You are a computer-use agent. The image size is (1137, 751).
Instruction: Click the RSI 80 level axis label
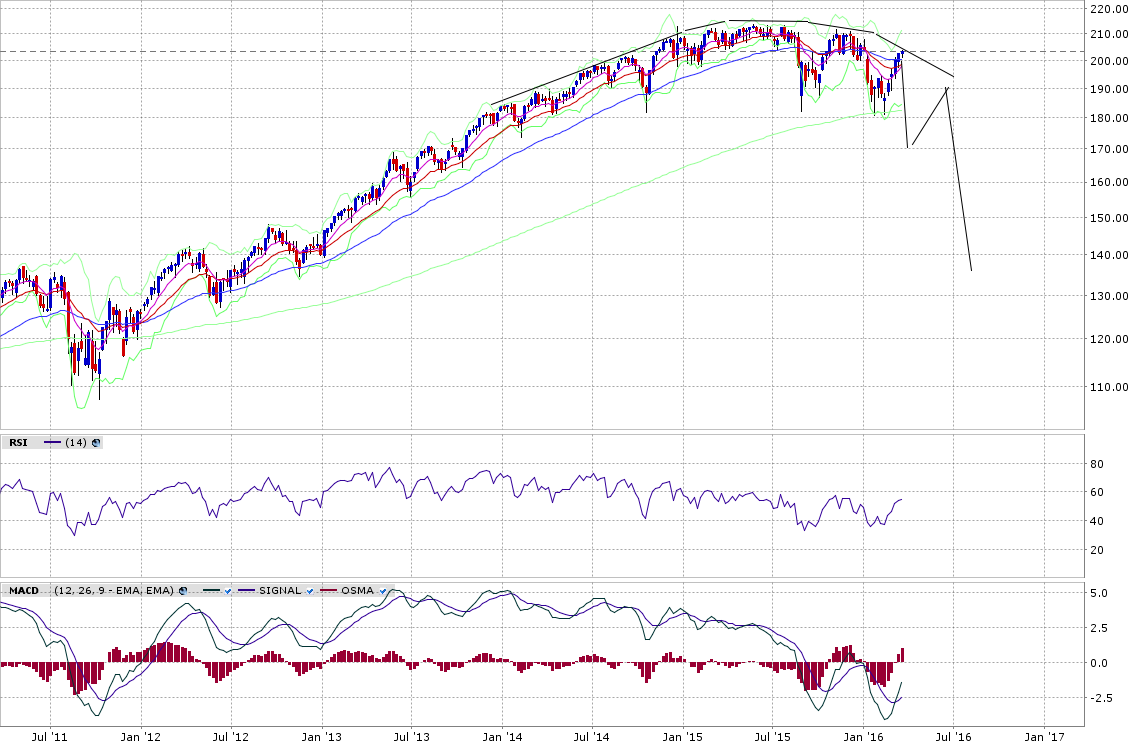coord(1096,464)
